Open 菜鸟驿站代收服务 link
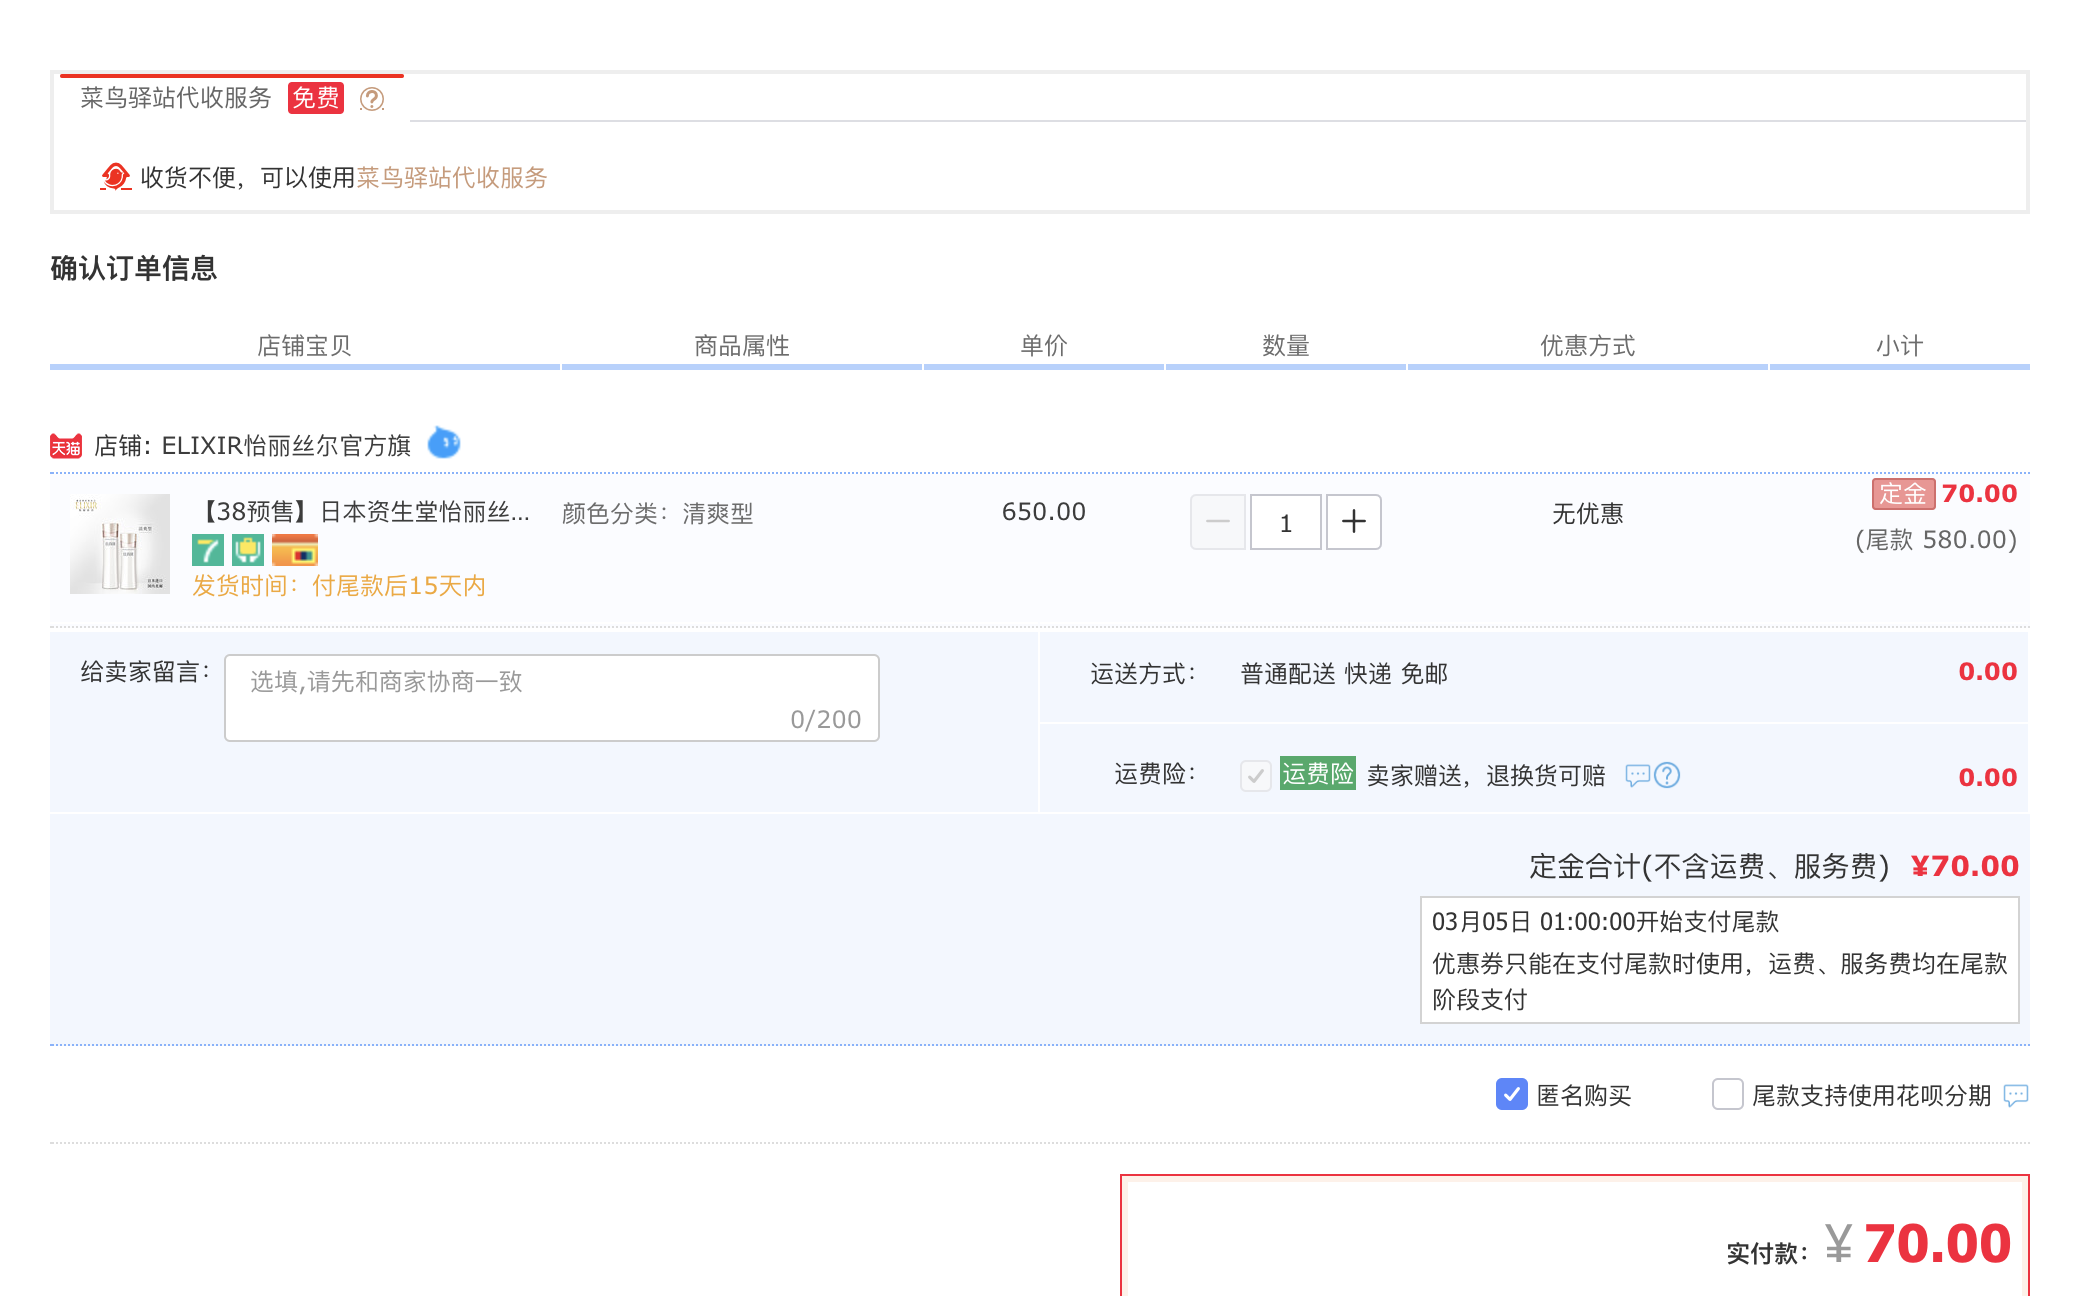The width and height of the screenshot is (2080, 1296). tap(452, 178)
